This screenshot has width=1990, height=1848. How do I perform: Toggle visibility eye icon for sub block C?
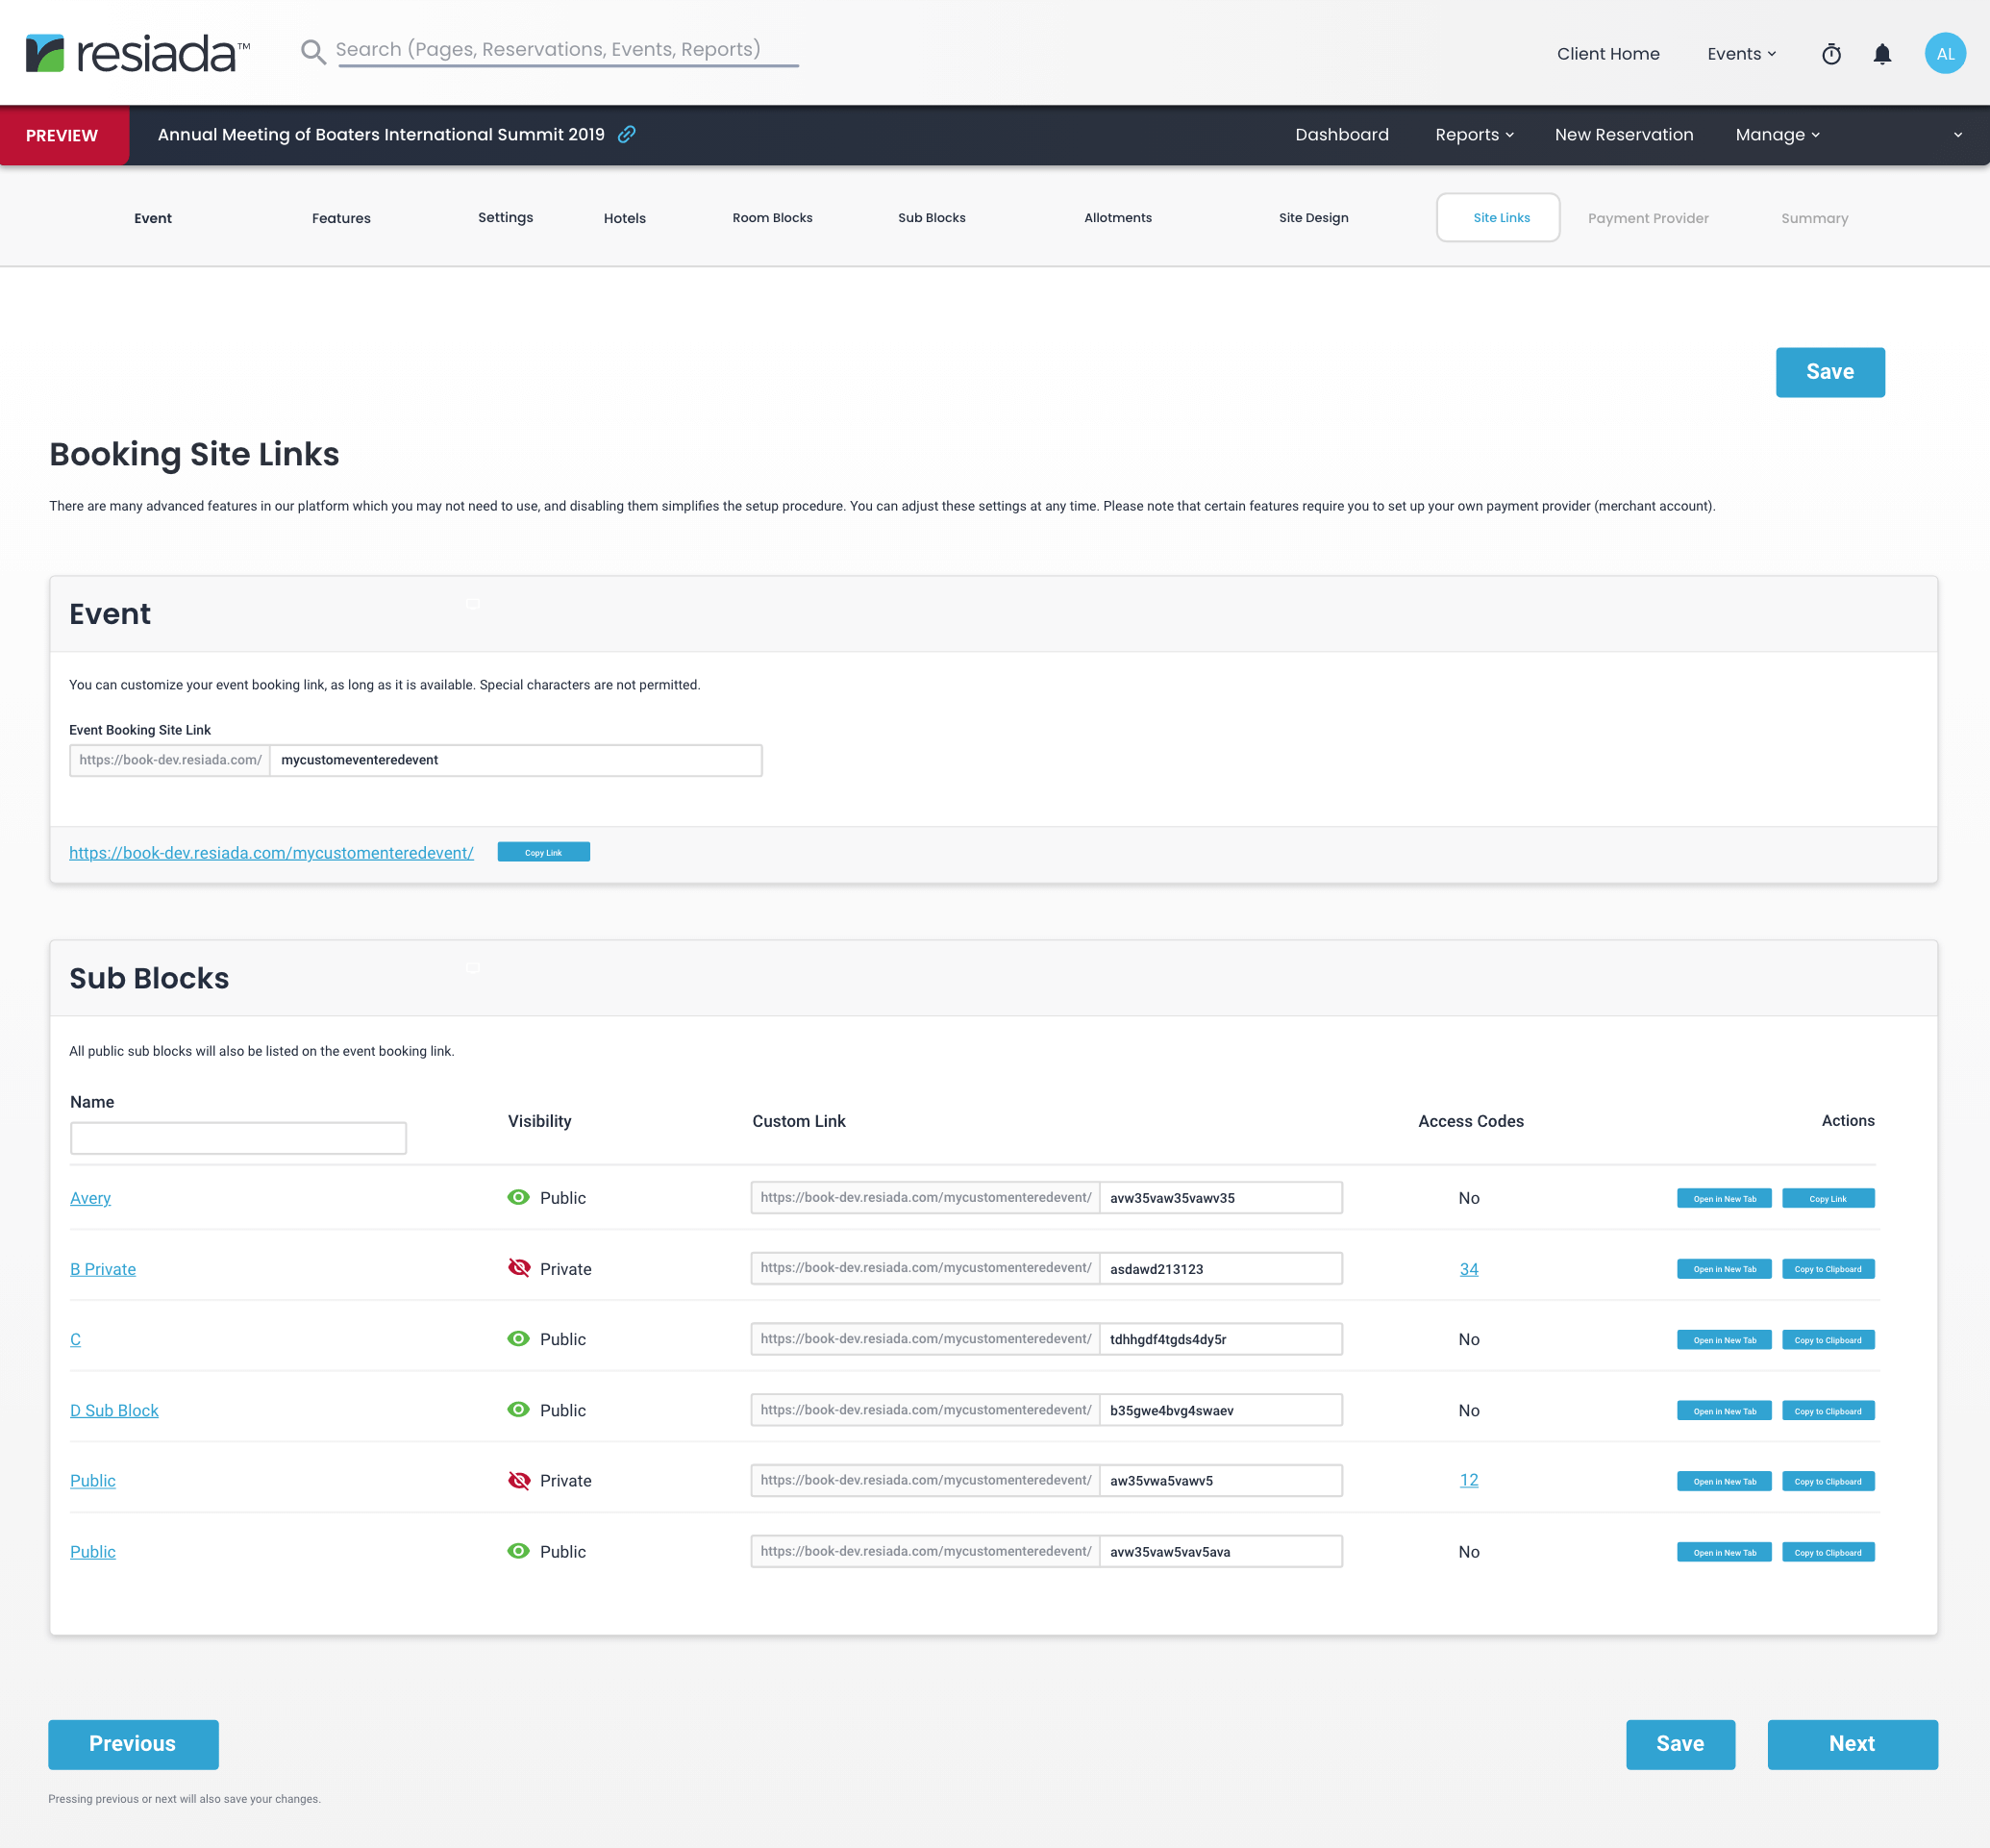coord(518,1338)
